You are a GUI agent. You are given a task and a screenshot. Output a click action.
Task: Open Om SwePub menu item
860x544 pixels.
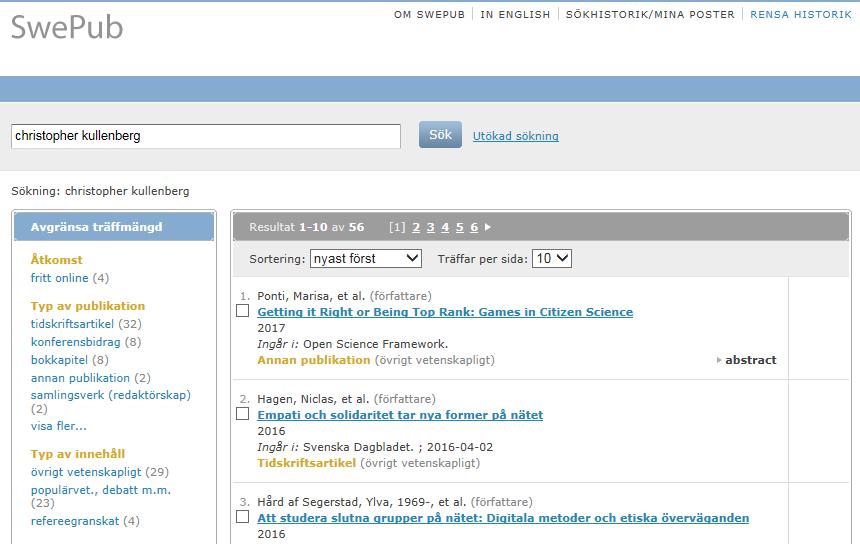pos(429,15)
